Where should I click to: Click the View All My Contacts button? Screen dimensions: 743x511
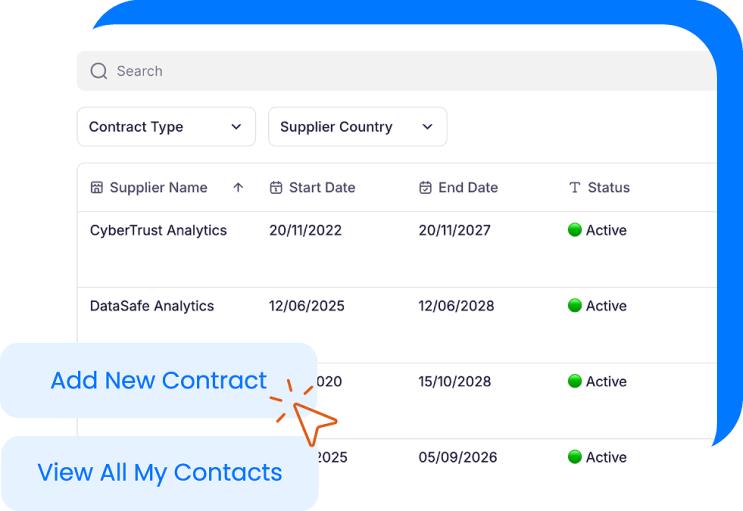click(x=159, y=472)
